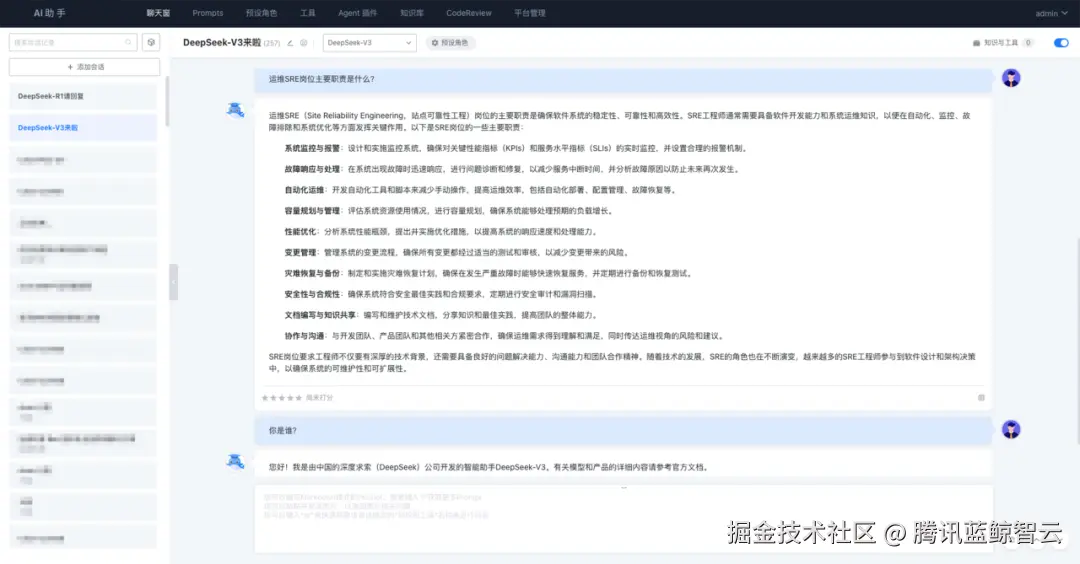Go to the Agent 插件 tab

pos(357,13)
